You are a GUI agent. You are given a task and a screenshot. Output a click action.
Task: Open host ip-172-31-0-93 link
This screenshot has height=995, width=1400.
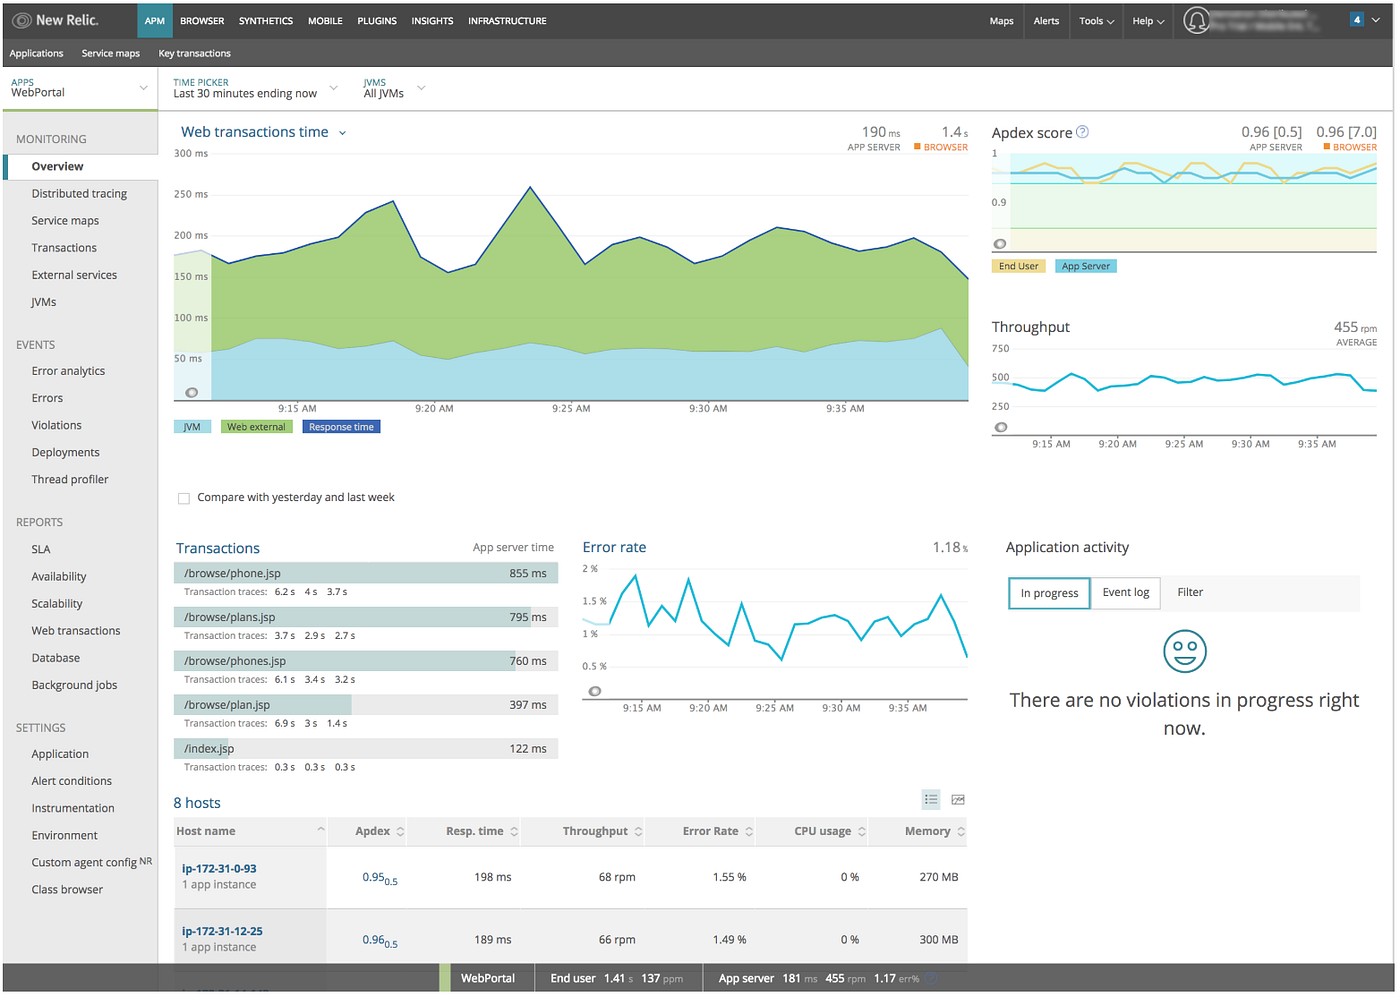(x=219, y=869)
